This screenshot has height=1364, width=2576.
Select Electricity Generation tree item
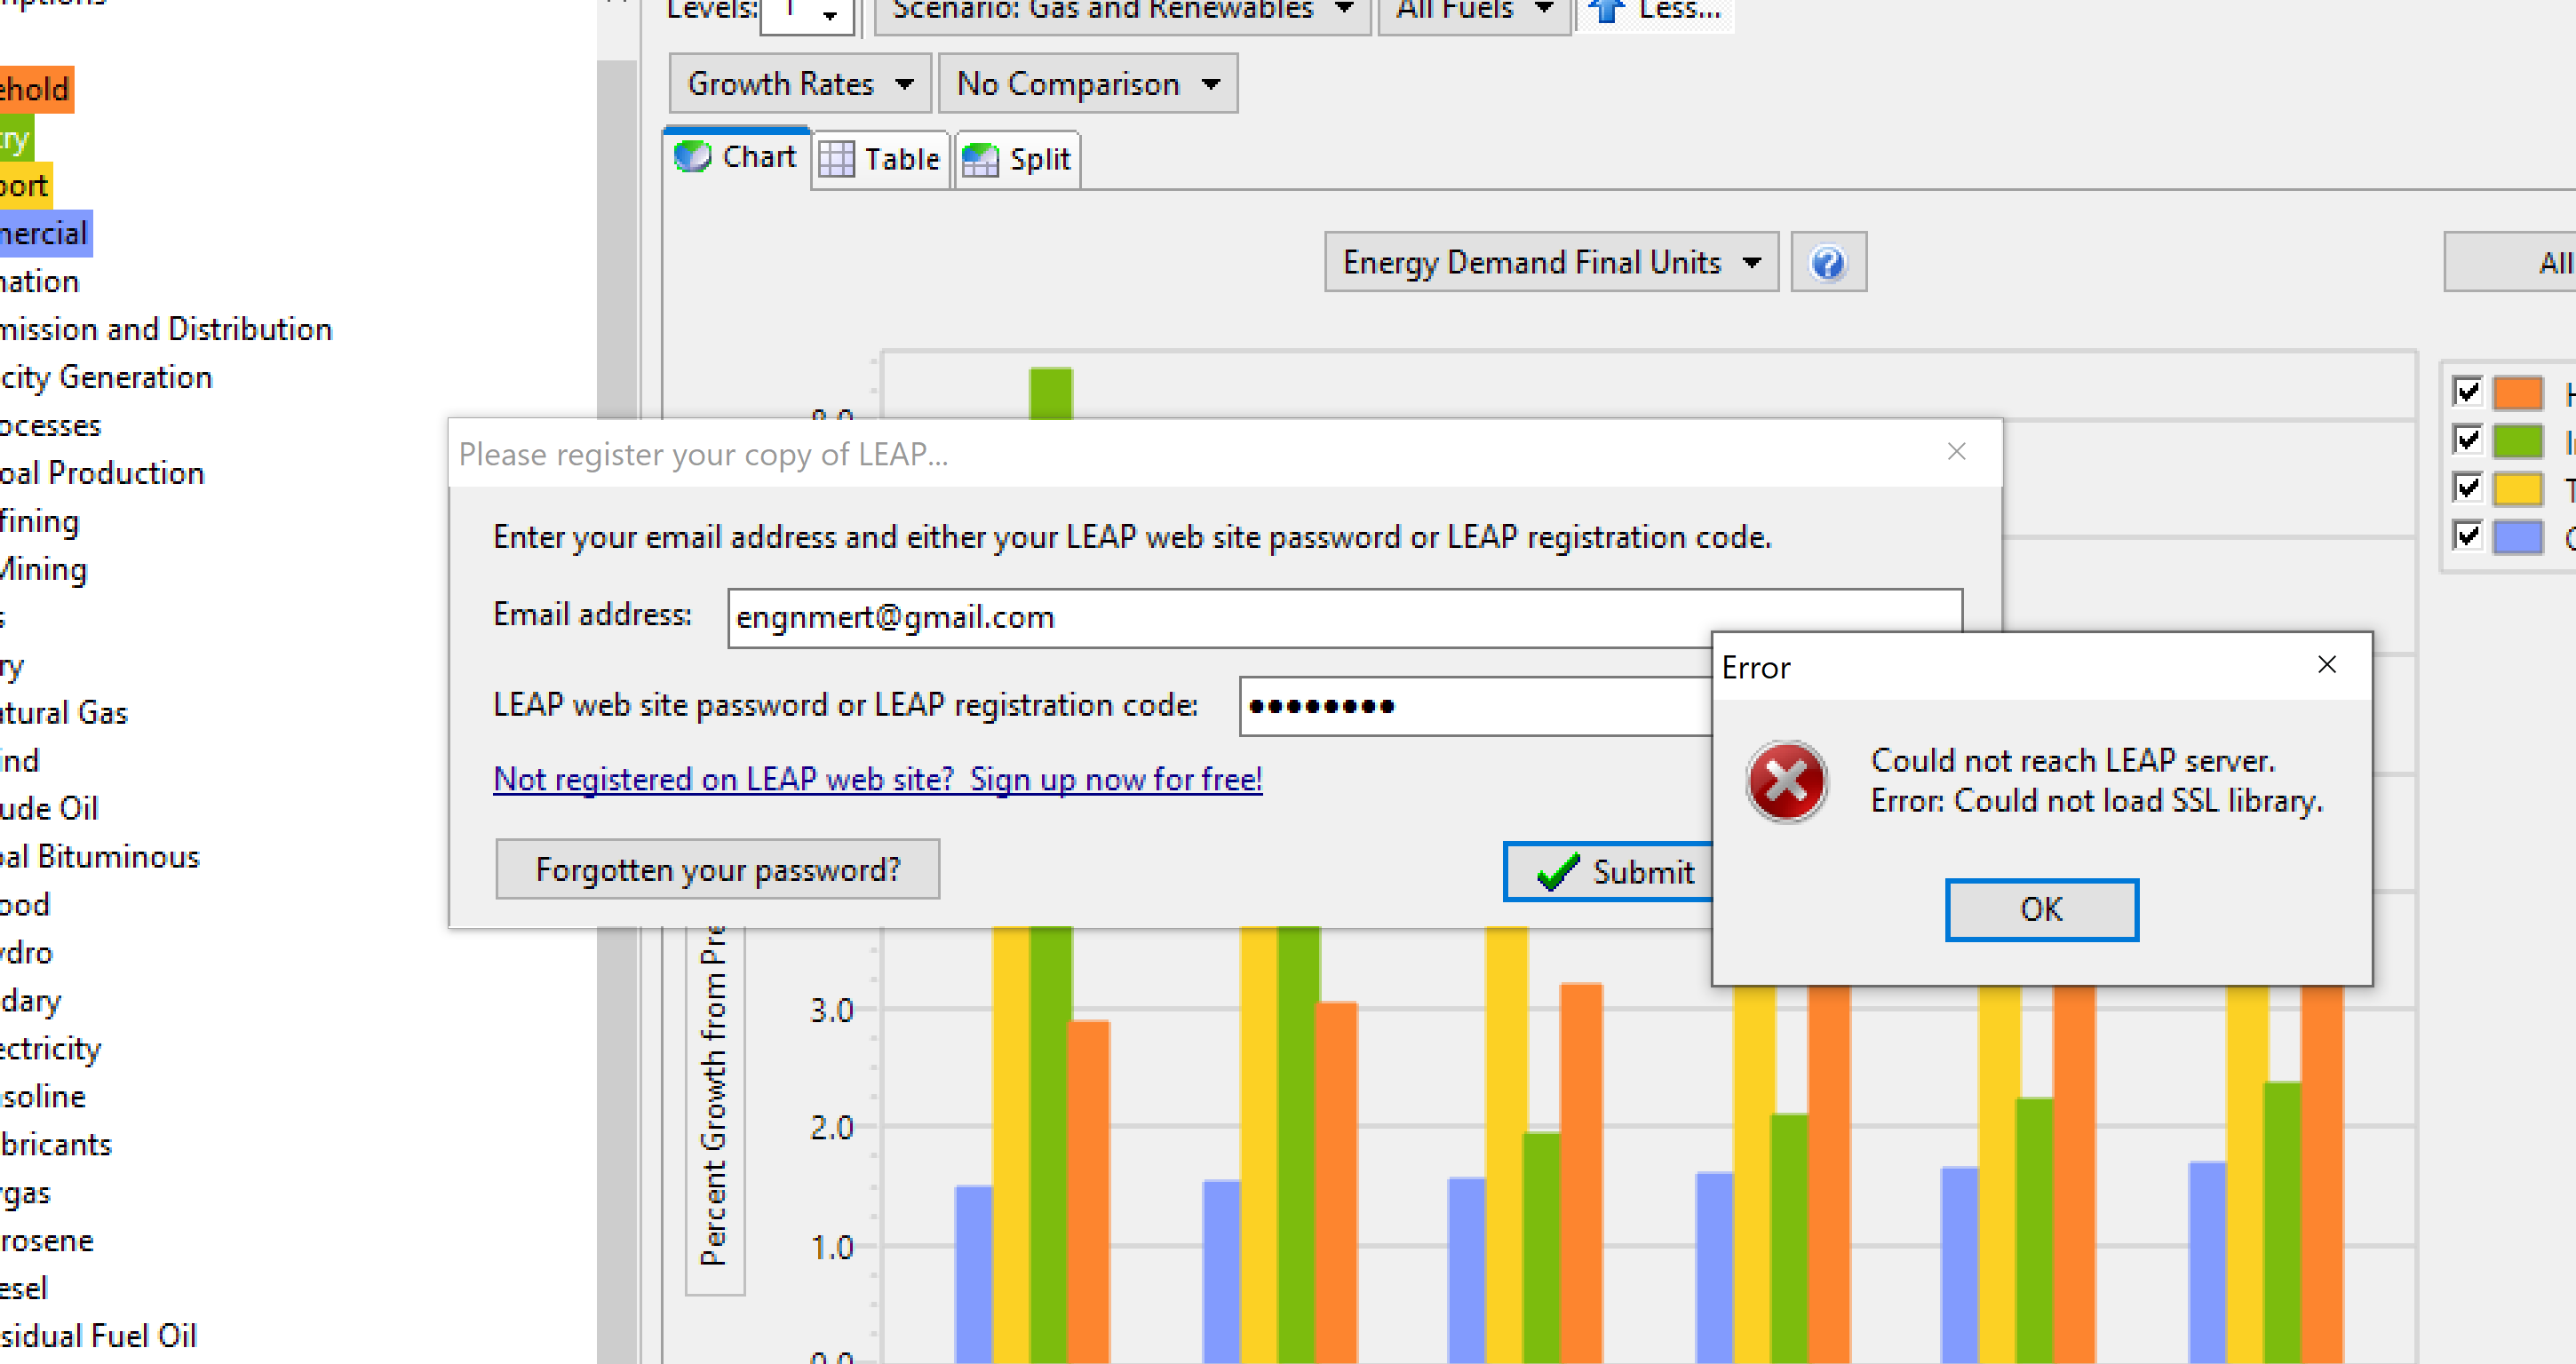[x=106, y=377]
